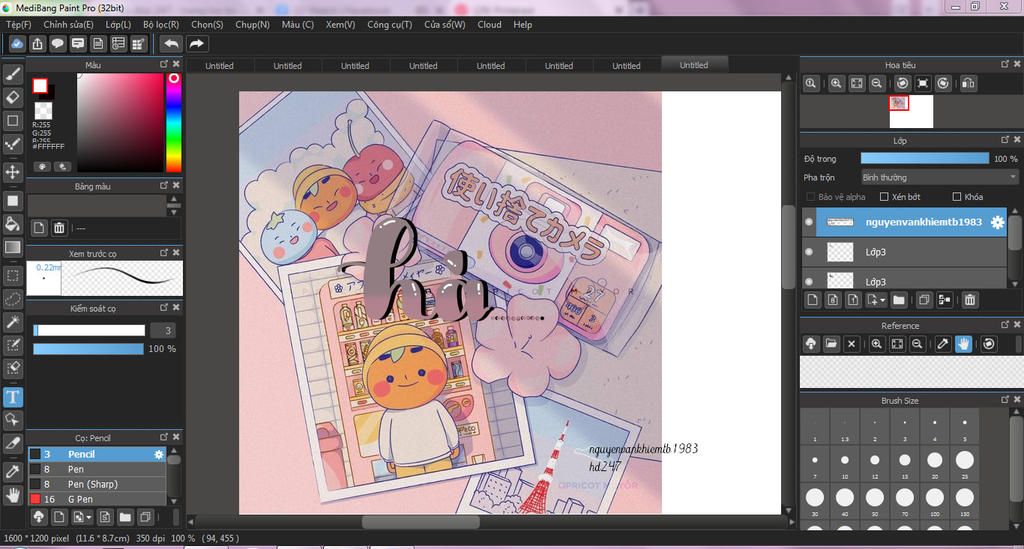The image size is (1024, 549).
Task: Enable Xén bớt checkbox
Action: pos(884,196)
